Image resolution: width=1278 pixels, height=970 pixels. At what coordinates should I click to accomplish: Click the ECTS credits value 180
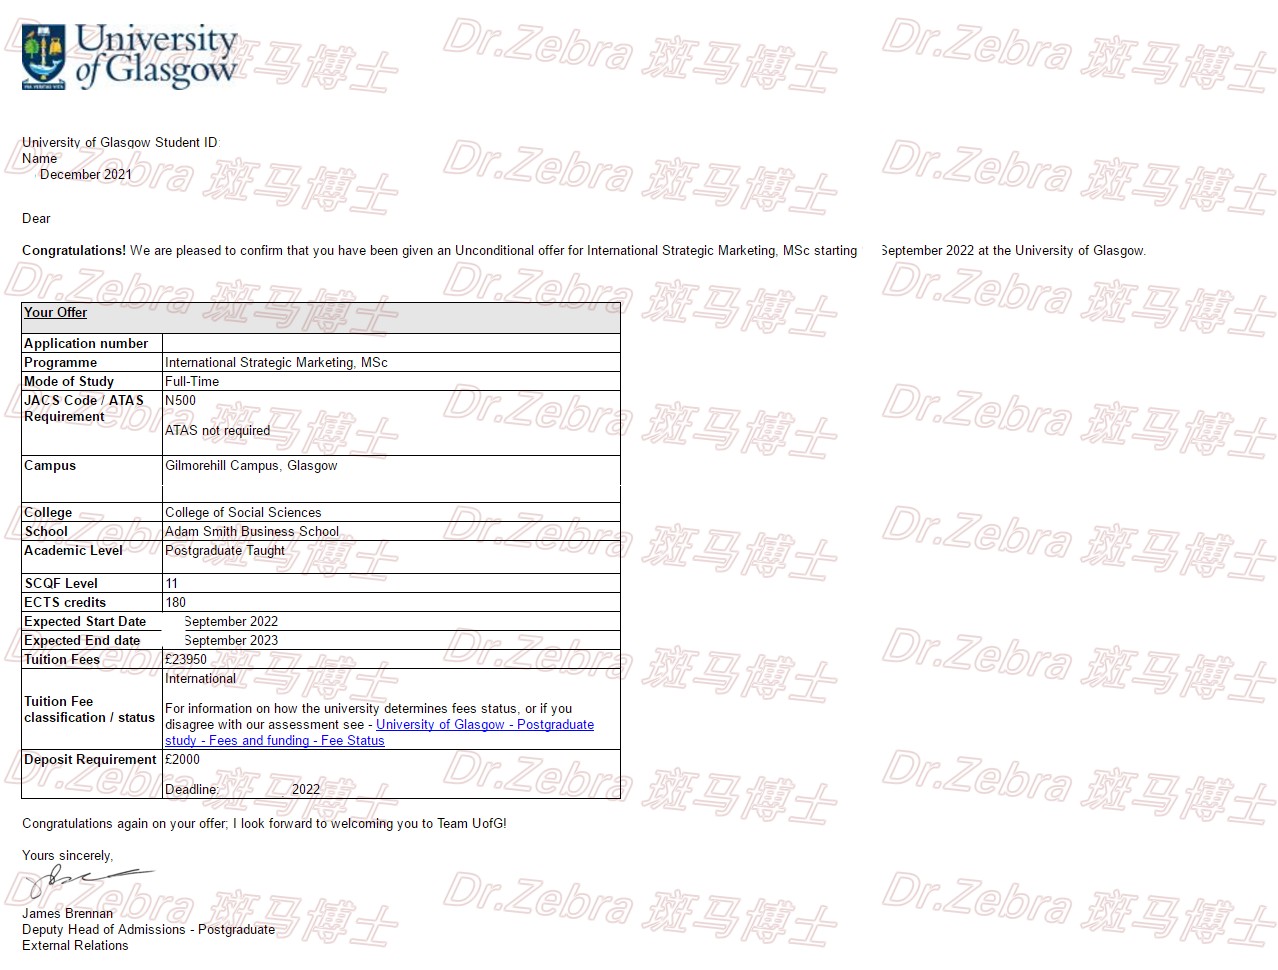176,603
